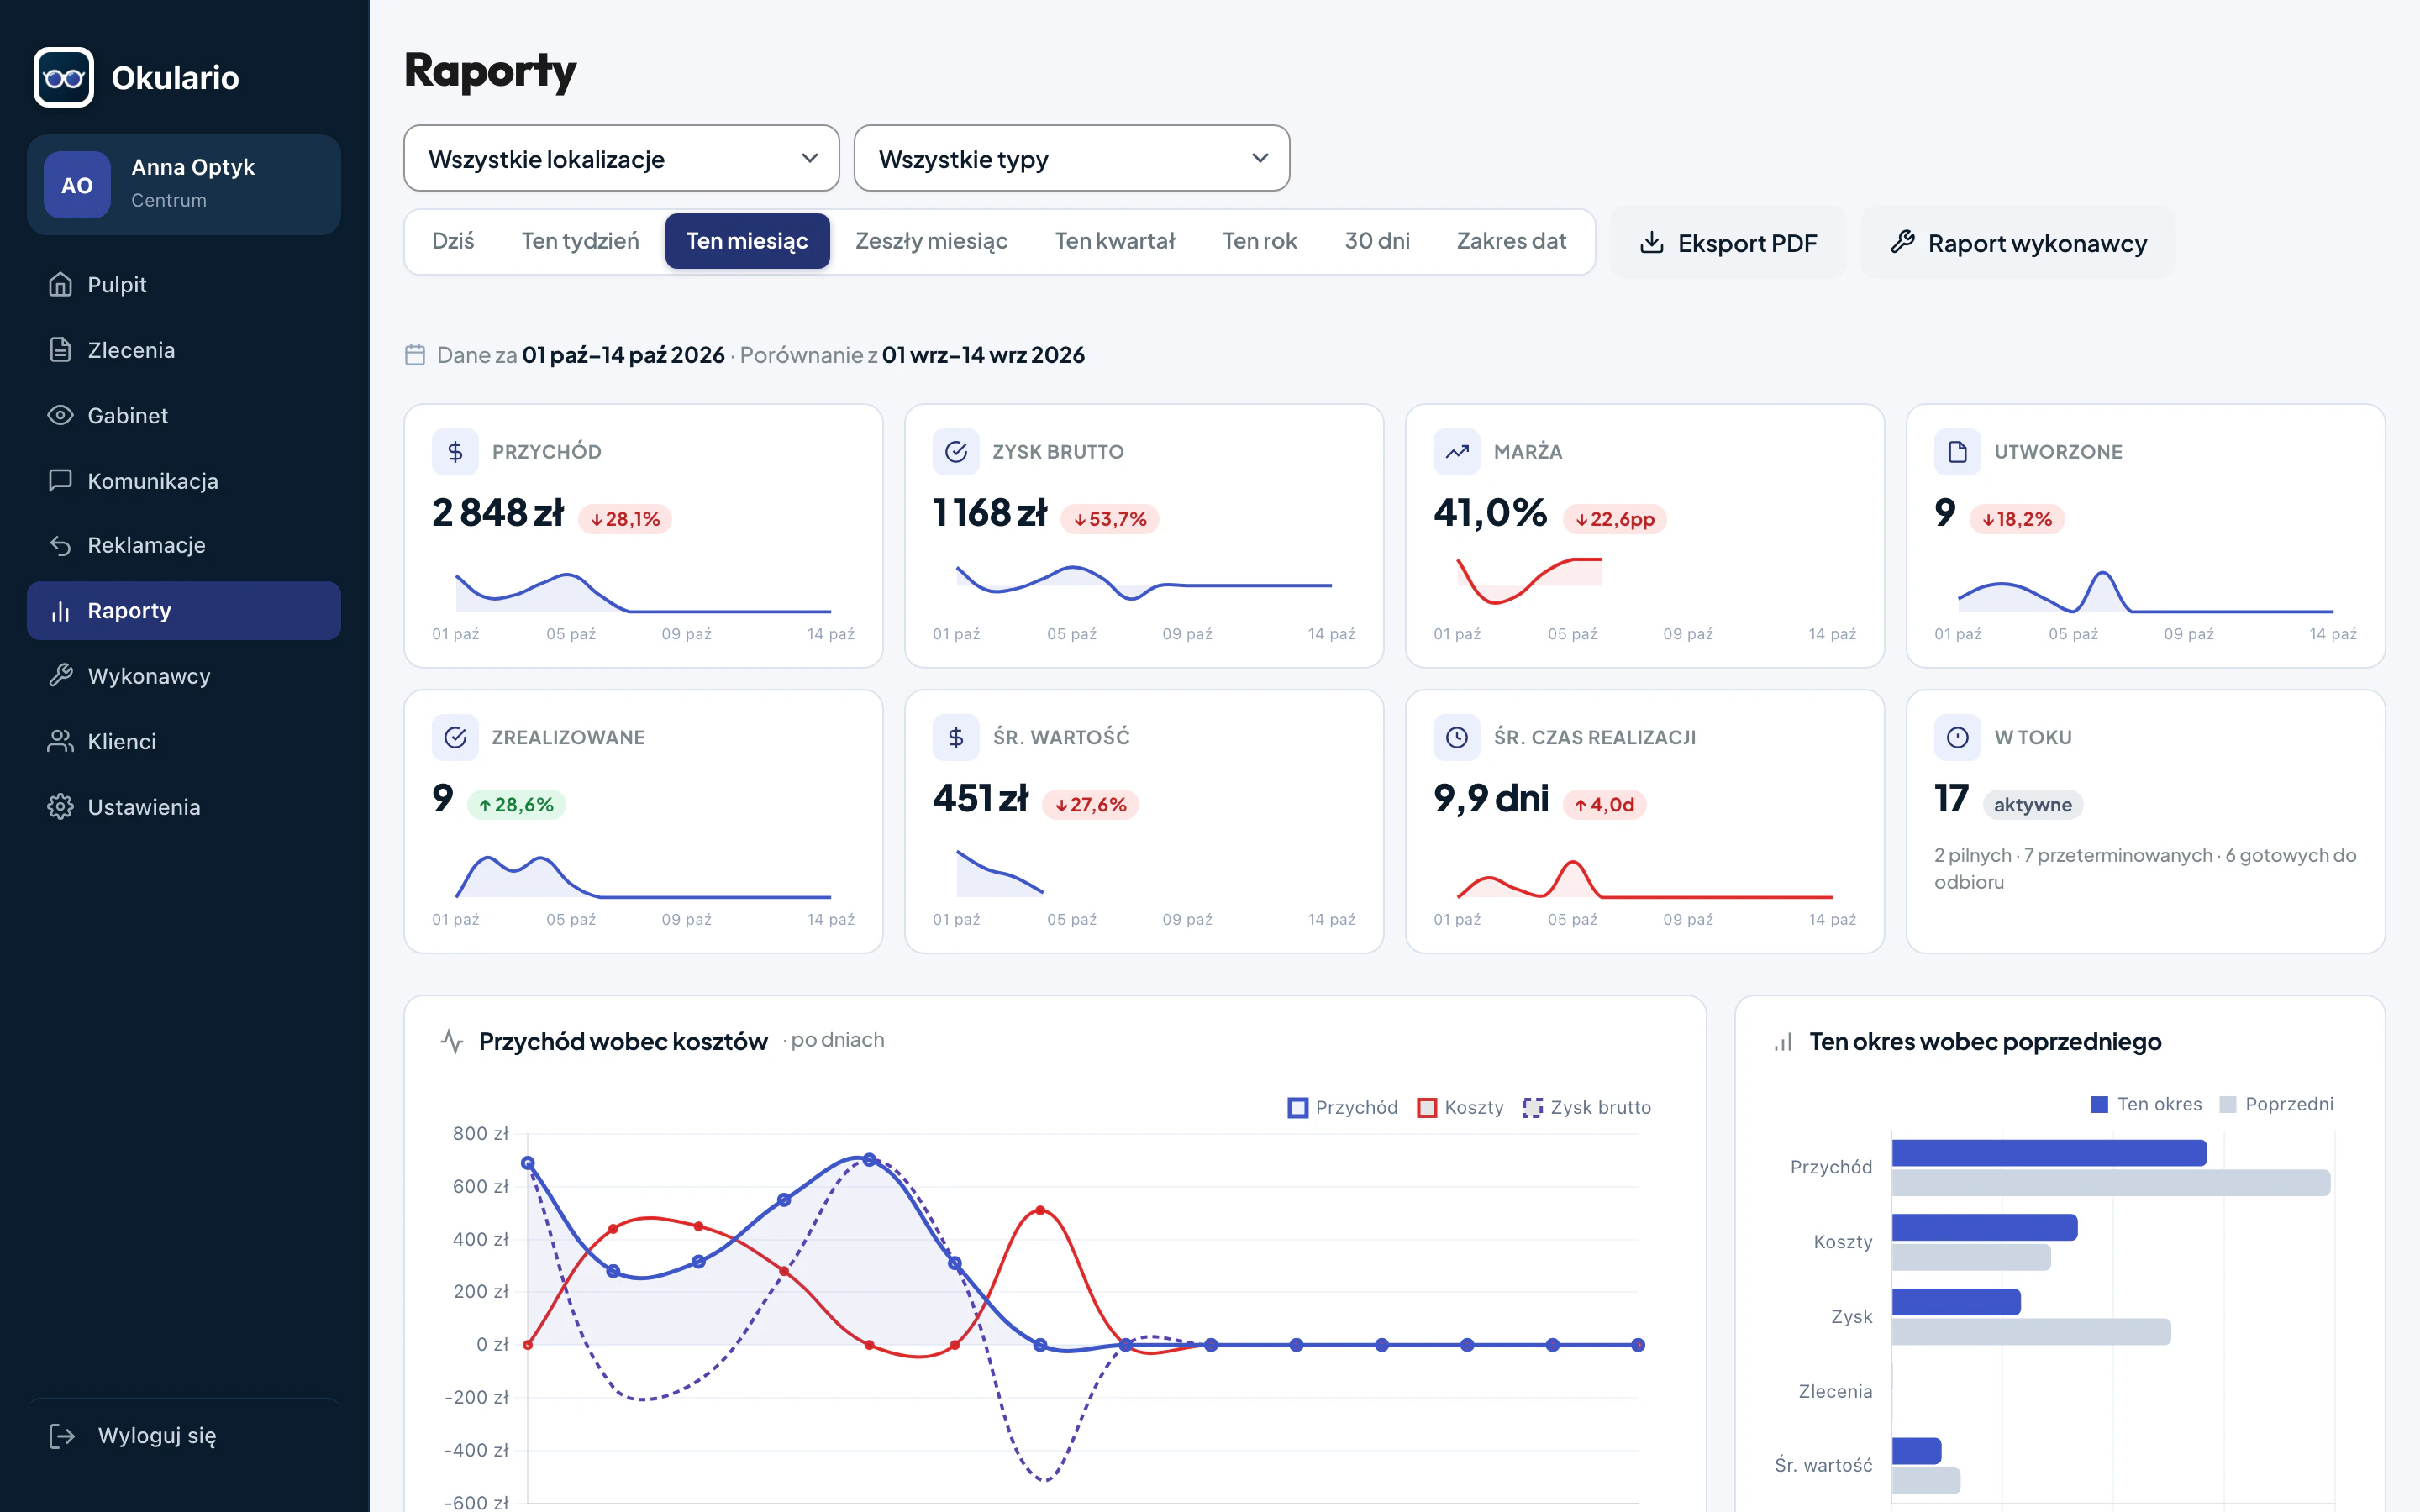Click the Okulario glasses logo icon
2420x1512 pixels.
64,77
